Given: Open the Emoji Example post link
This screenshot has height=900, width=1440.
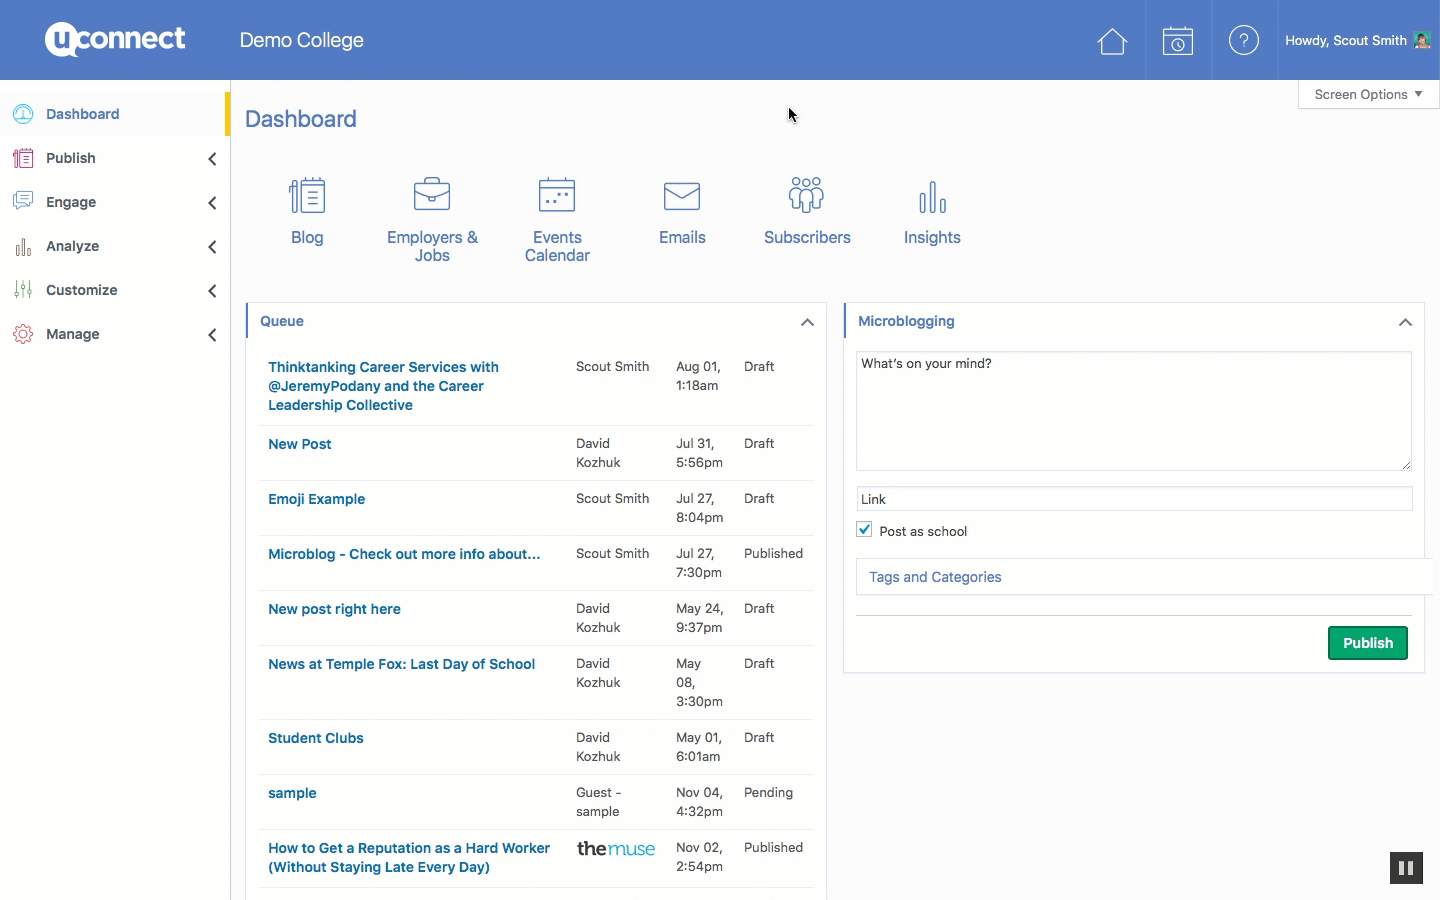Looking at the screenshot, I should [x=316, y=499].
